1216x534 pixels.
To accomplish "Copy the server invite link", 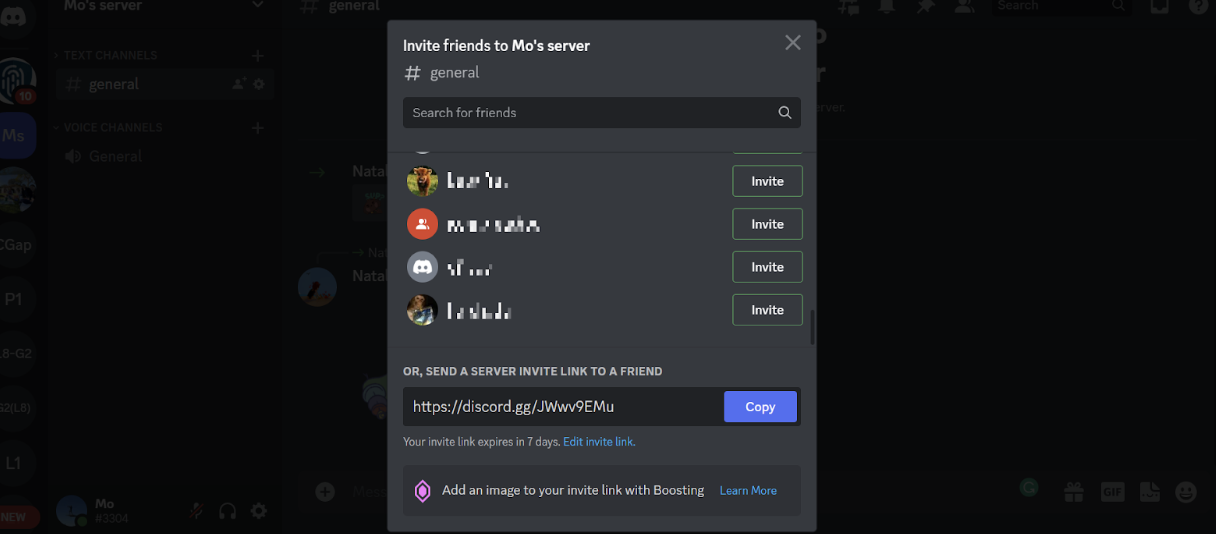I will coord(760,407).
